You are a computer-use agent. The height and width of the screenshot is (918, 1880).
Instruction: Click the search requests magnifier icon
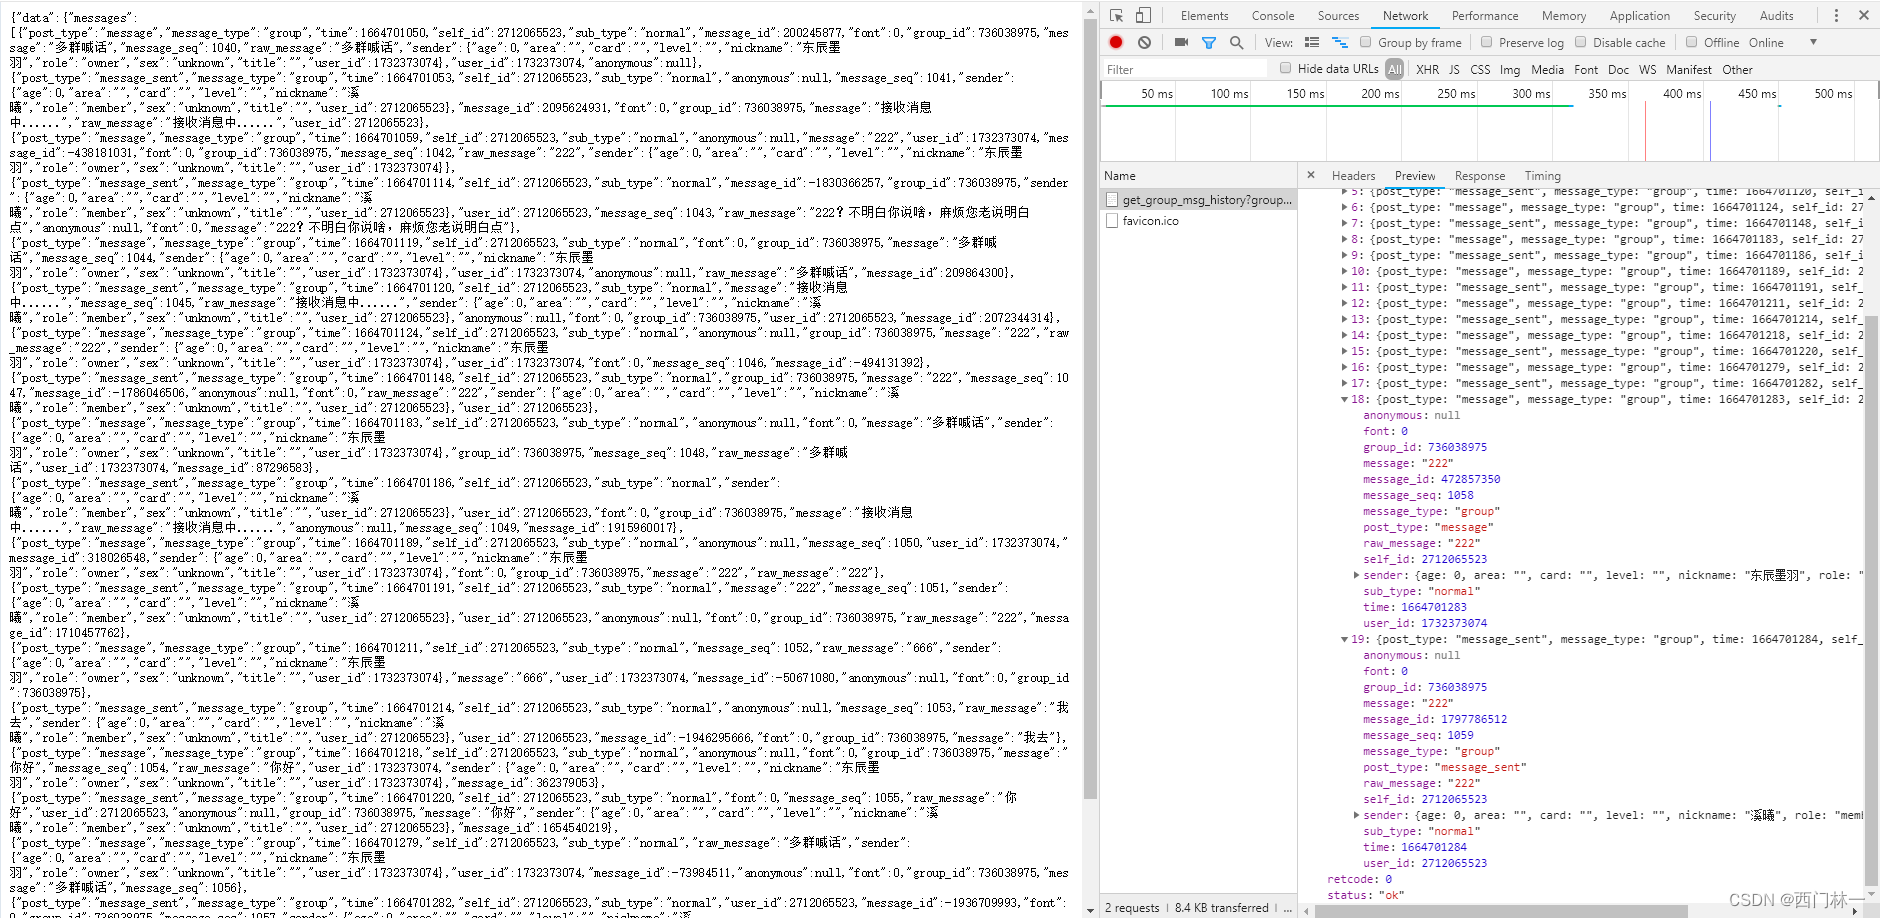tap(1237, 42)
